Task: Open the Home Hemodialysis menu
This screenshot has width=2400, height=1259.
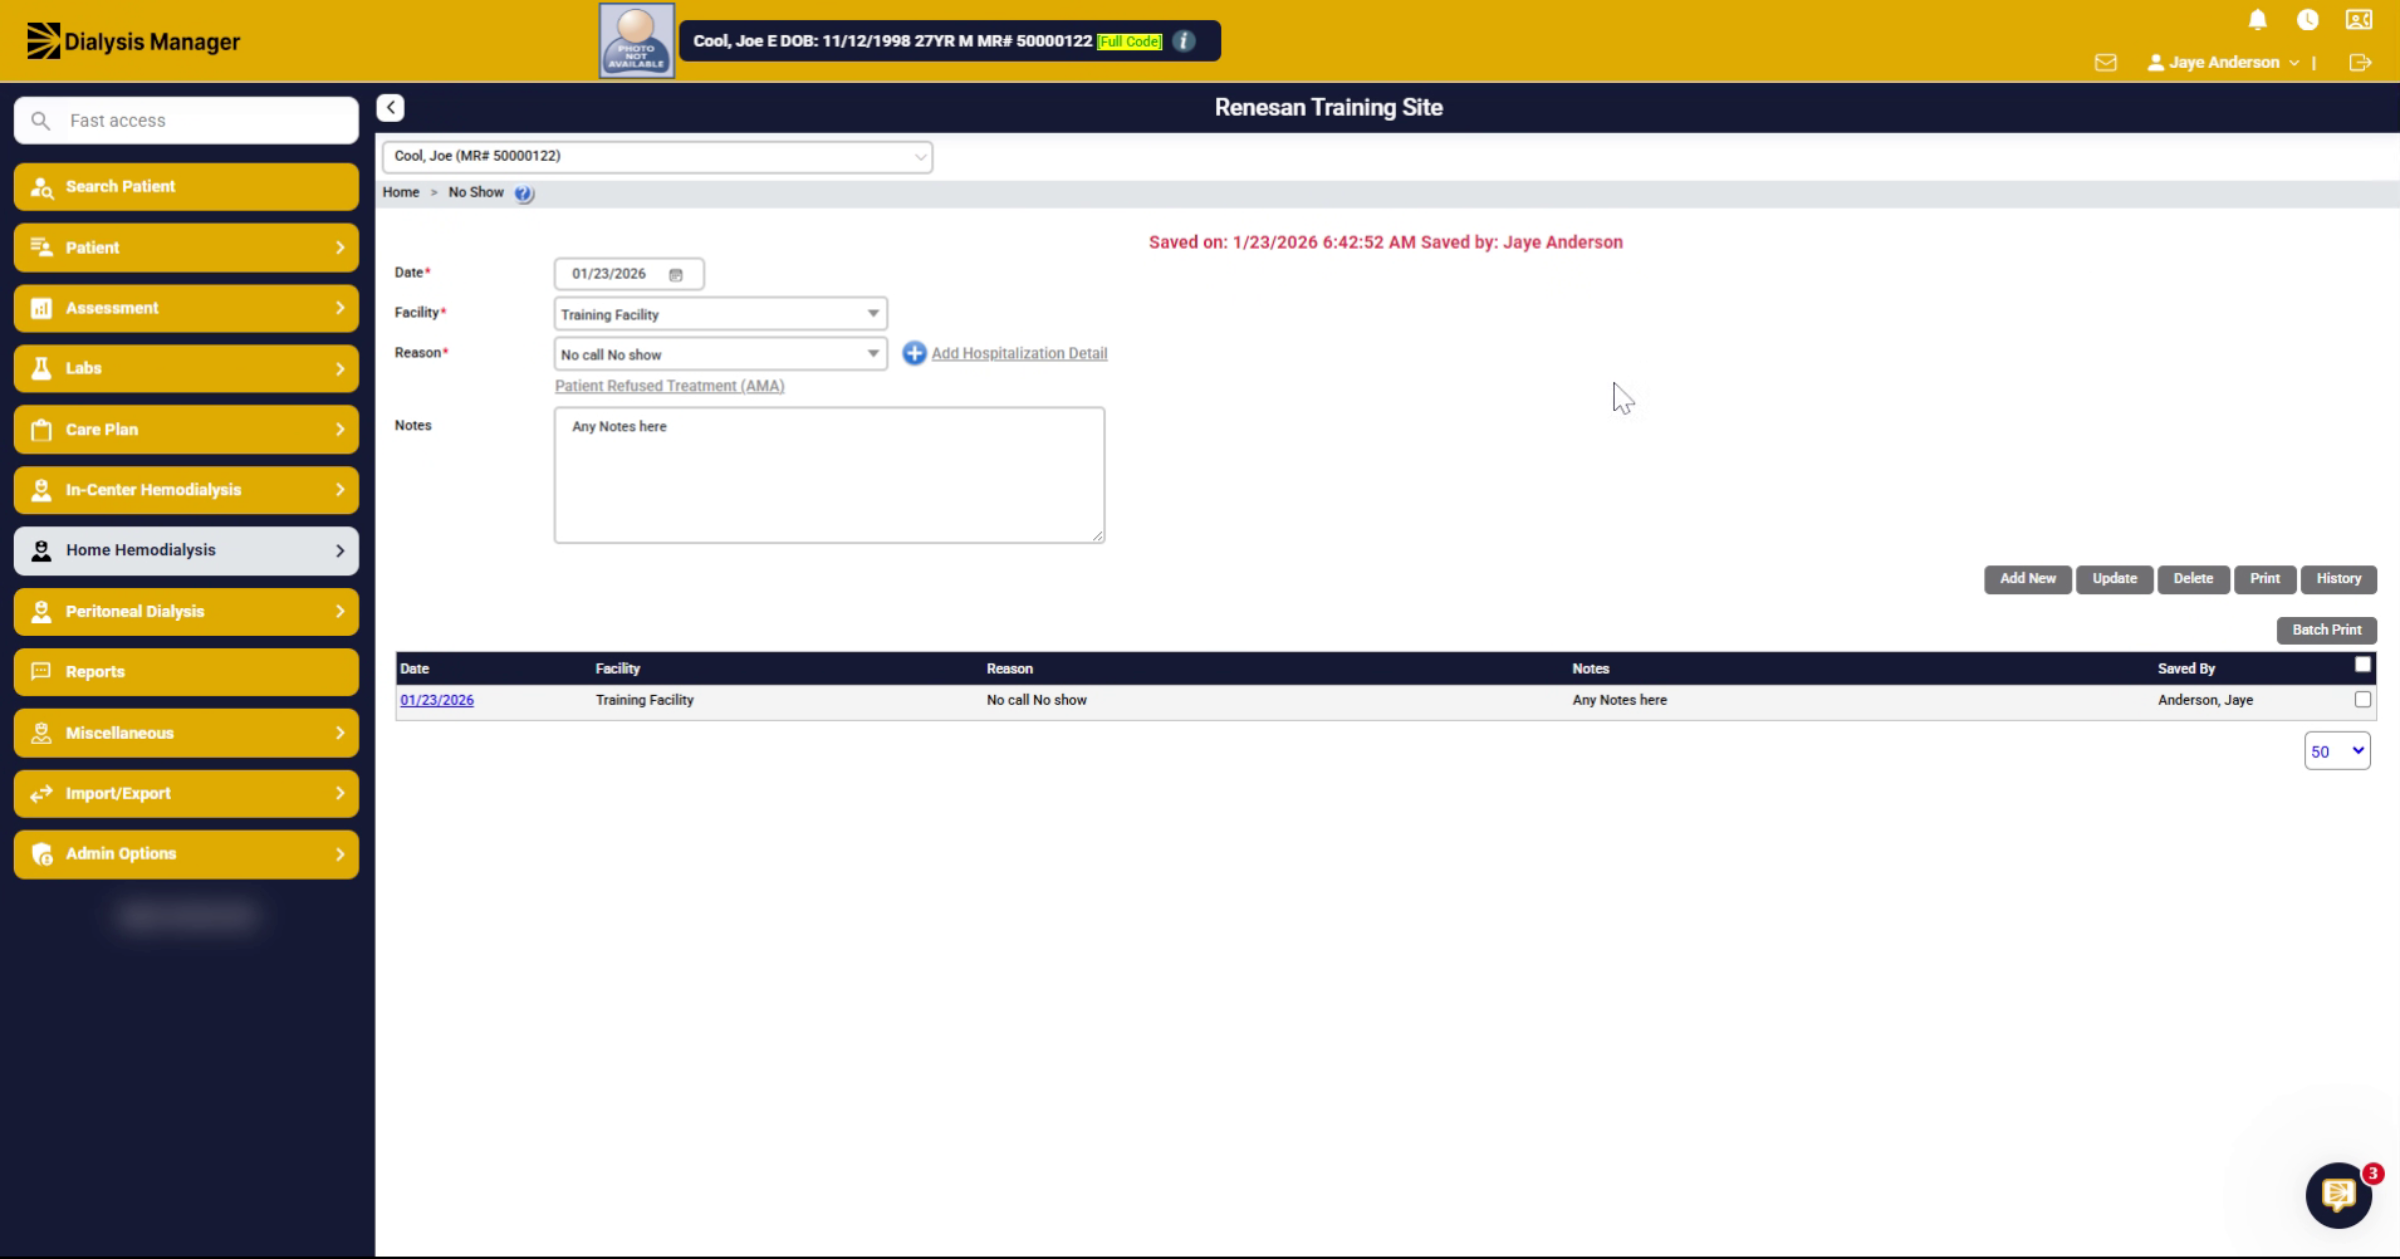Action: (x=186, y=550)
